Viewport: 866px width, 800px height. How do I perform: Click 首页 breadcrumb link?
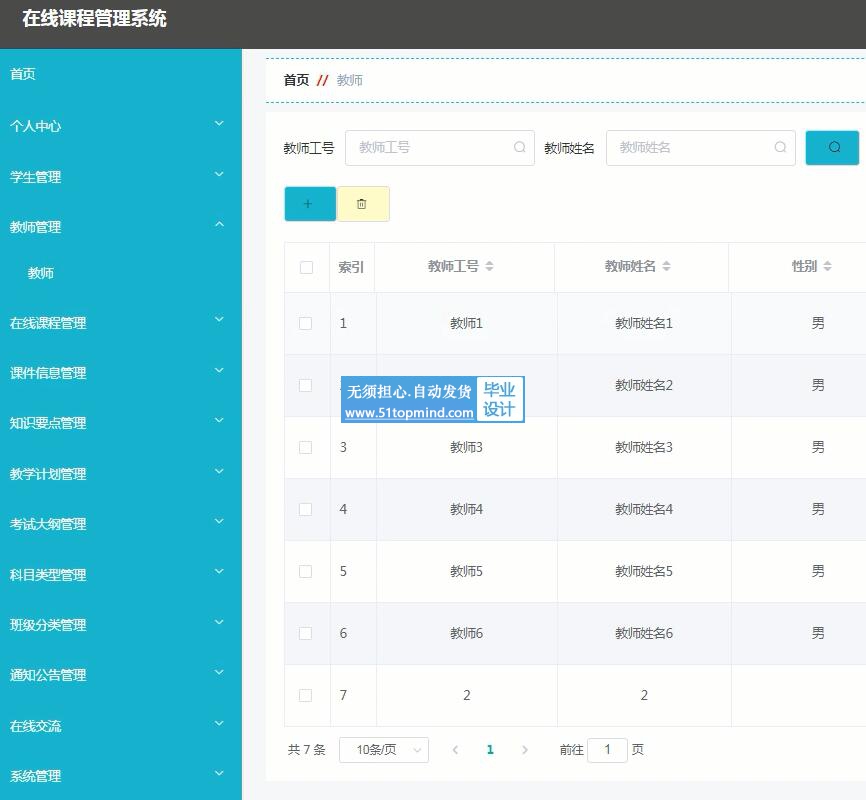(296, 81)
